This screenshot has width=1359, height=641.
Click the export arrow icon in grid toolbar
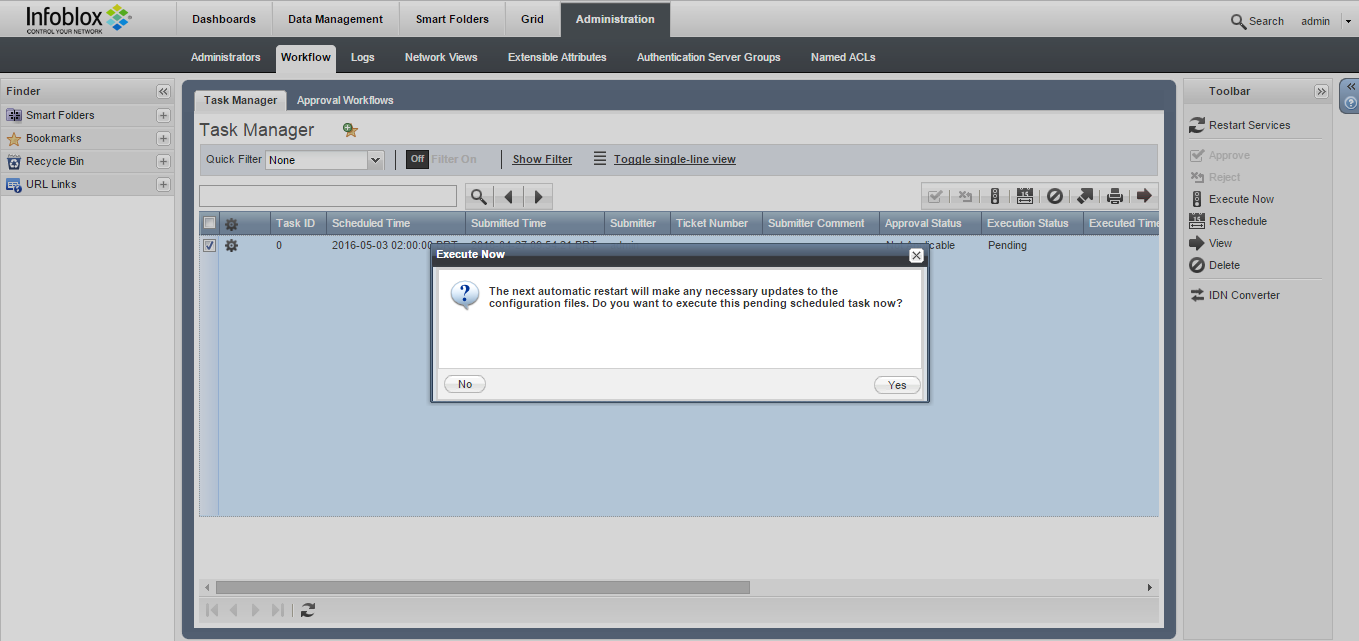click(x=1084, y=197)
